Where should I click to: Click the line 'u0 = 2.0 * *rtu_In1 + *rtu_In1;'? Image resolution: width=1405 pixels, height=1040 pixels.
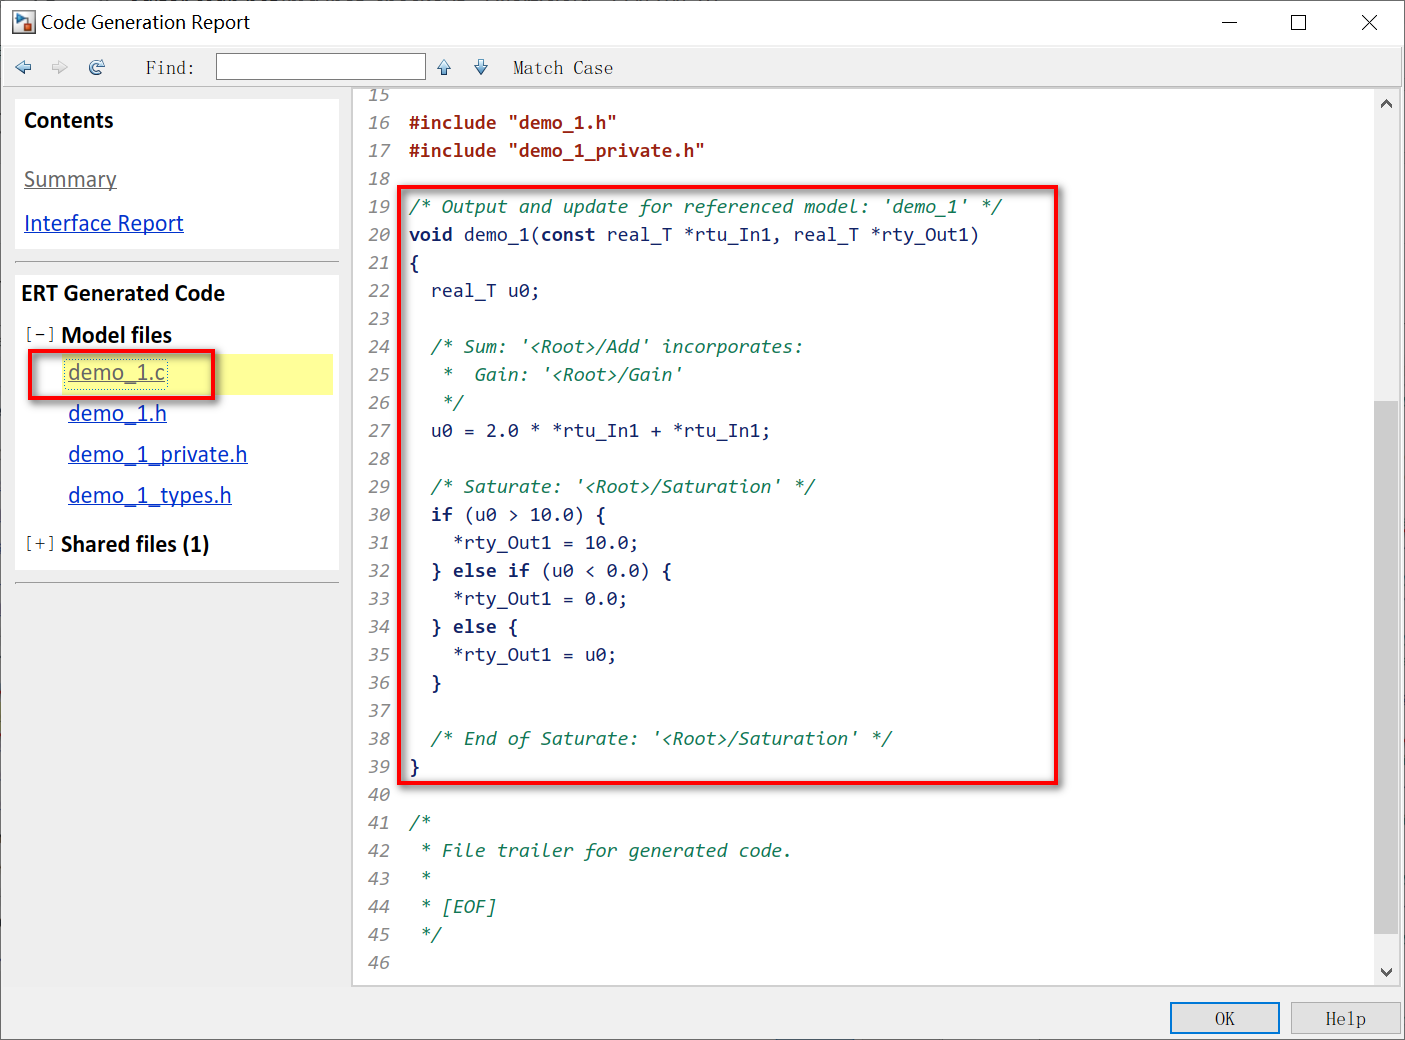coord(601,431)
